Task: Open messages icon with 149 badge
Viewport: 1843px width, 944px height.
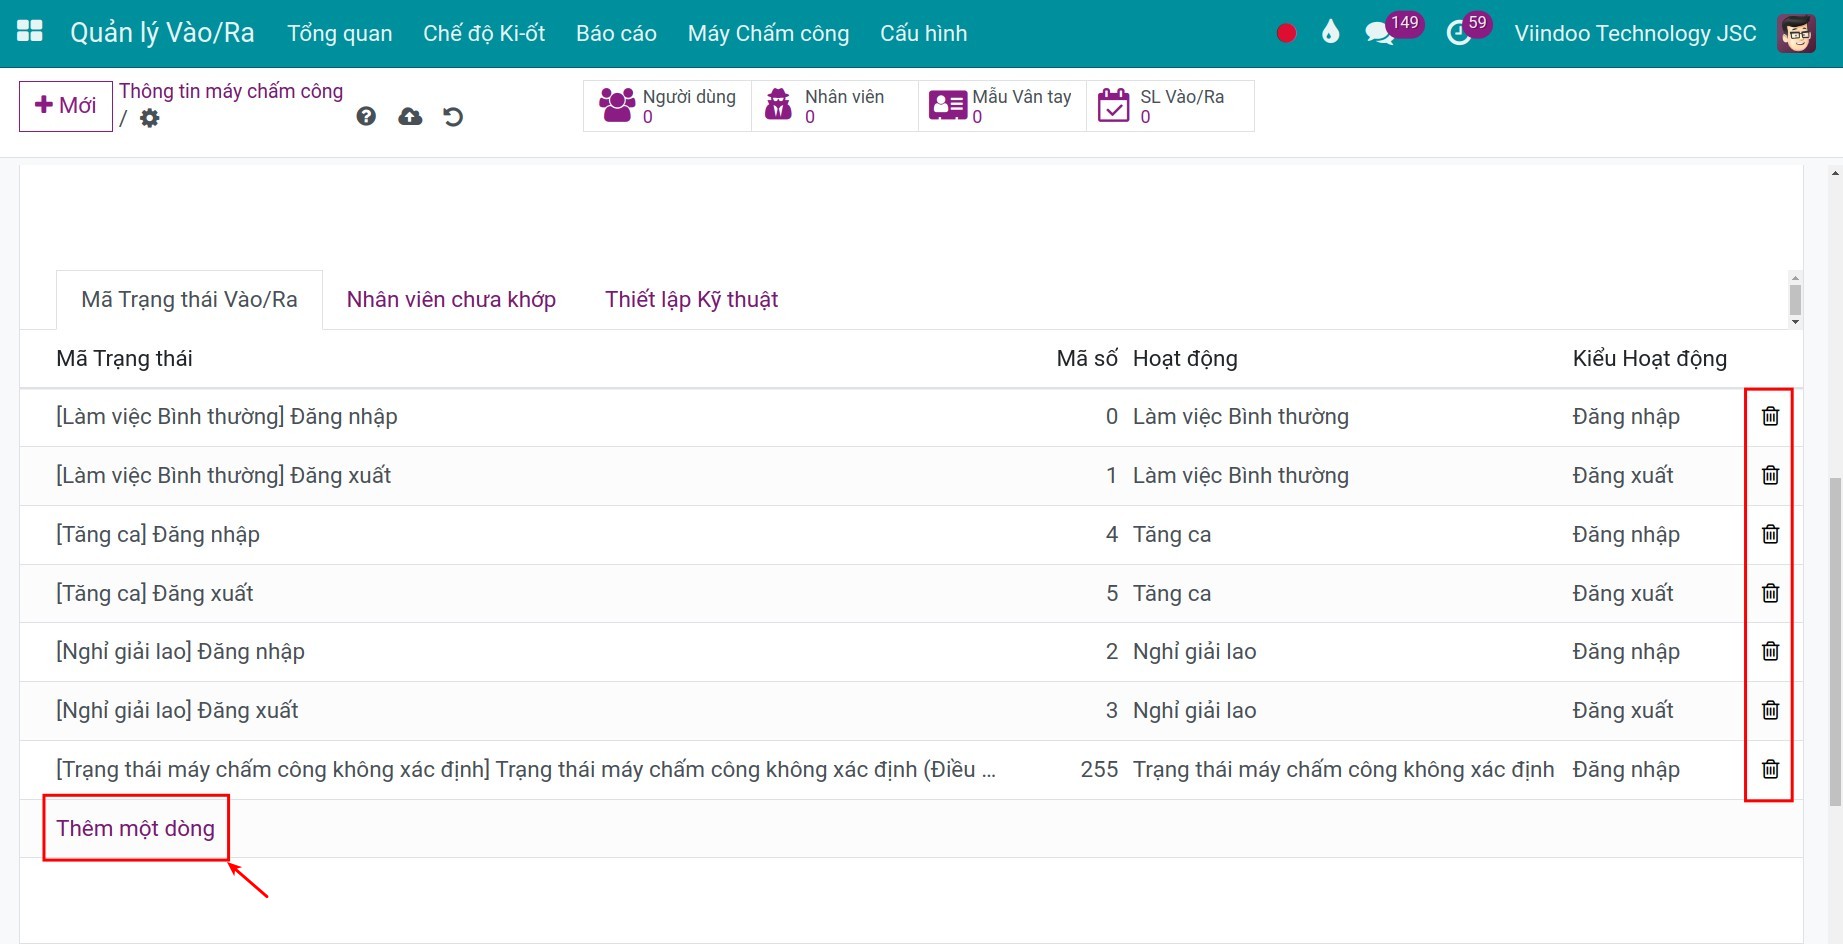Action: 1380,33
